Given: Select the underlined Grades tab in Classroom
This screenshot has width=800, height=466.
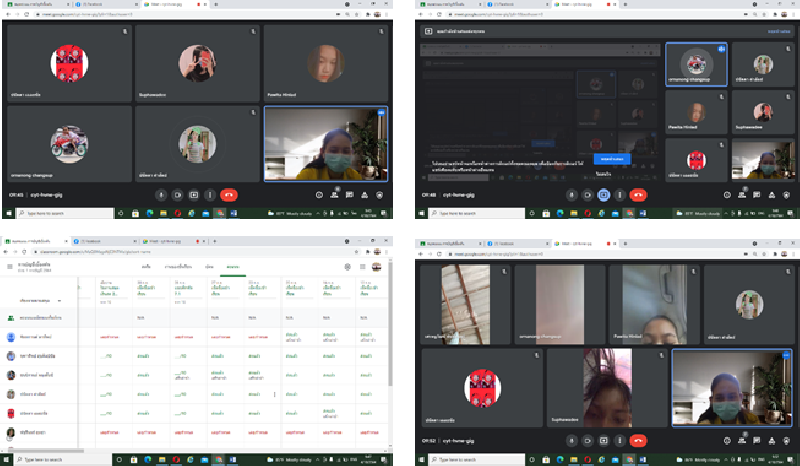Looking at the screenshot, I should [x=232, y=267].
